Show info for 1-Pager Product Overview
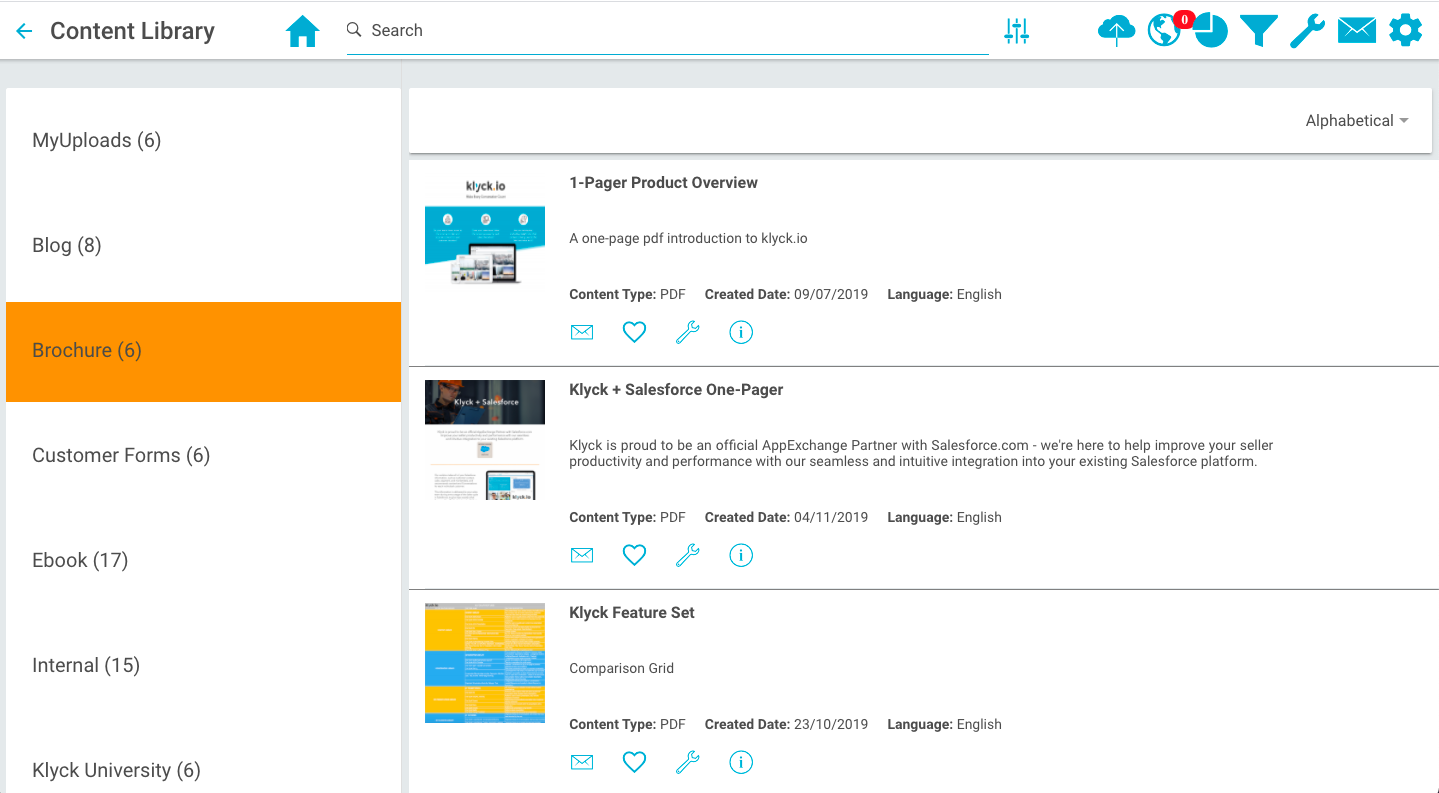 740,332
